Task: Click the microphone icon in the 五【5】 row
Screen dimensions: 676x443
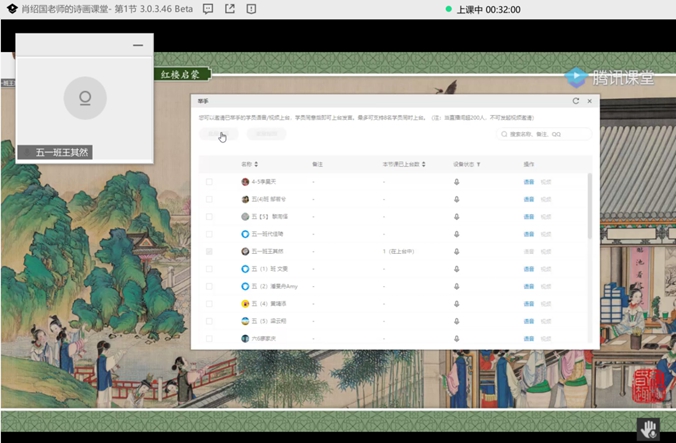Action: point(457,216)
